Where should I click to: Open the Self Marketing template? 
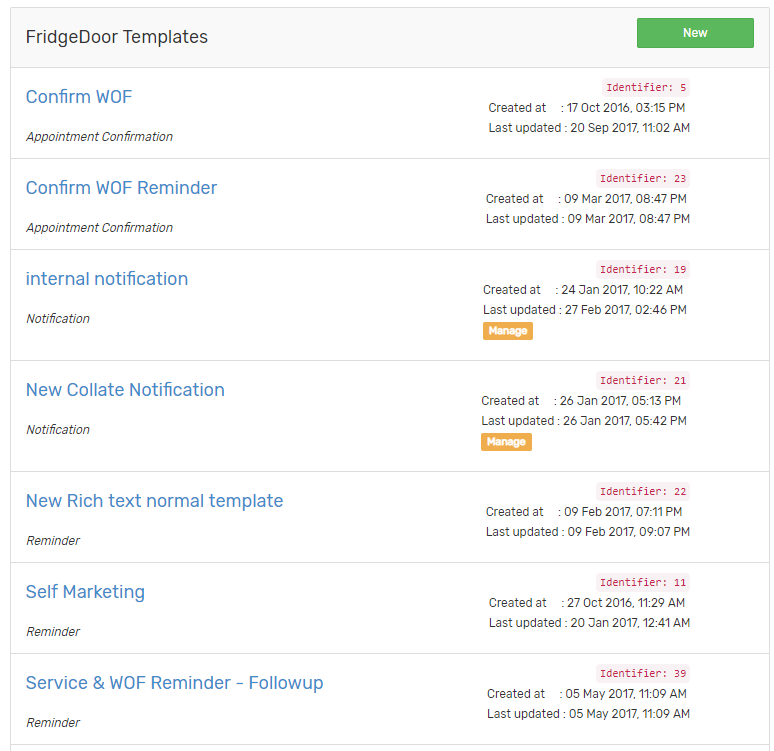85,592
